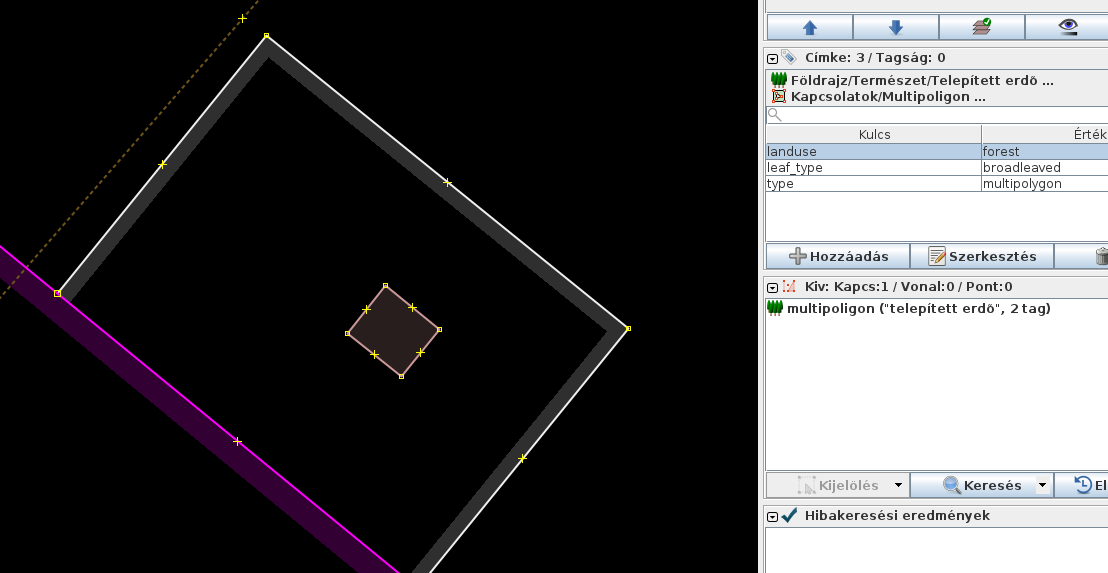Toggle layer visibility eye button
Screen dimensions: 1108x573
pyautogui.click(x=1067, y=27)
